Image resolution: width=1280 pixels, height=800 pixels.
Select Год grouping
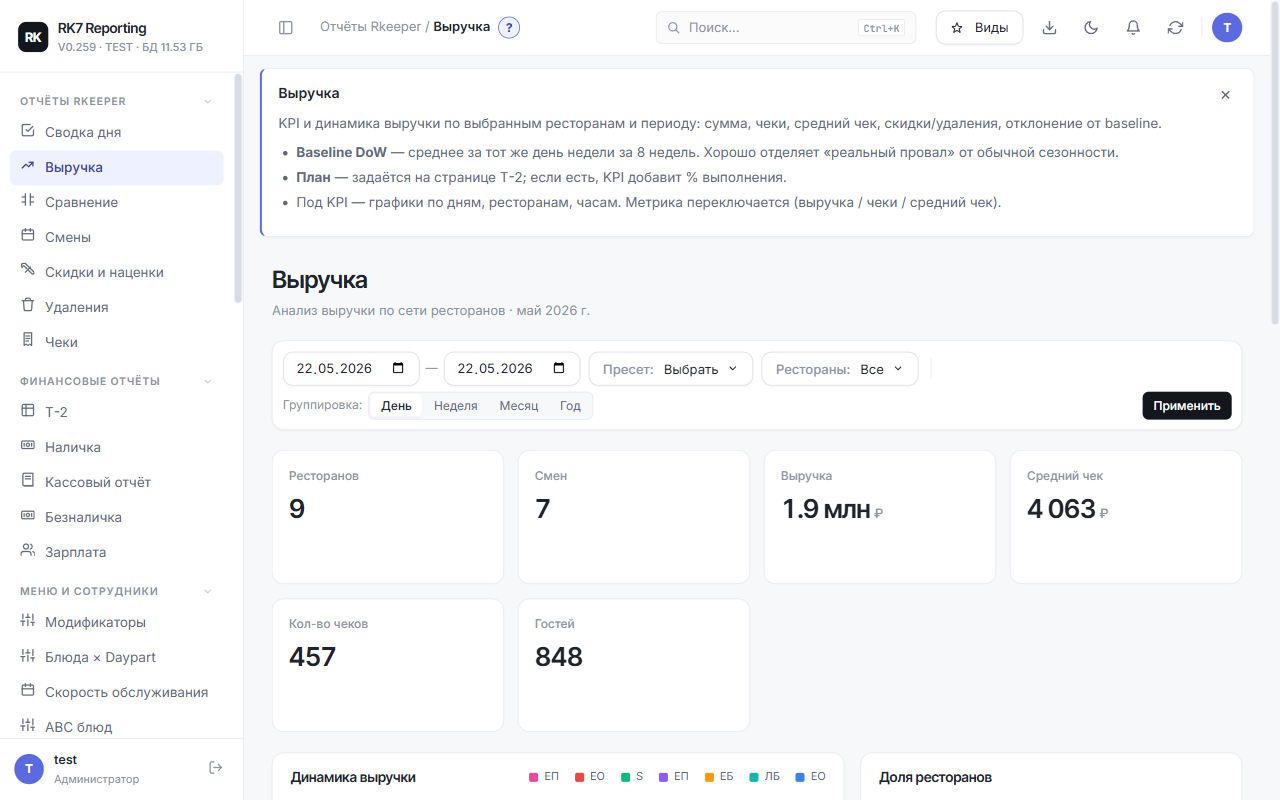(x=570, y=406)
